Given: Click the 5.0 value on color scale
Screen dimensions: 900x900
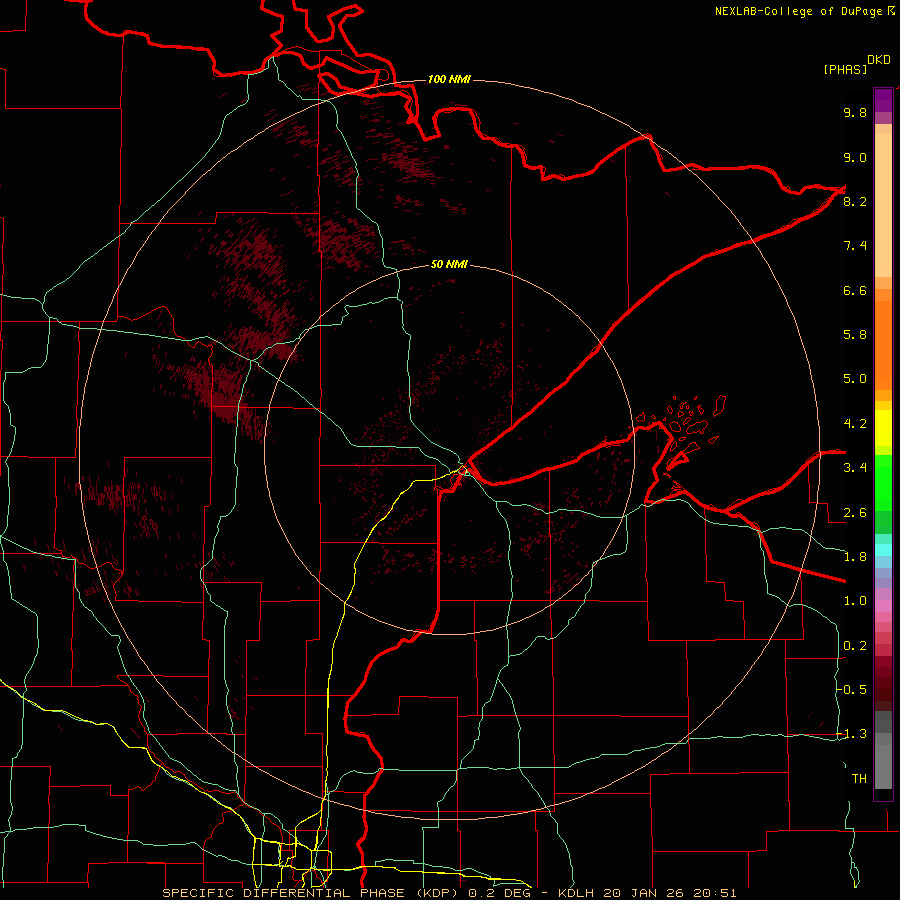Looking at the screenshot, I should [855, 379].
